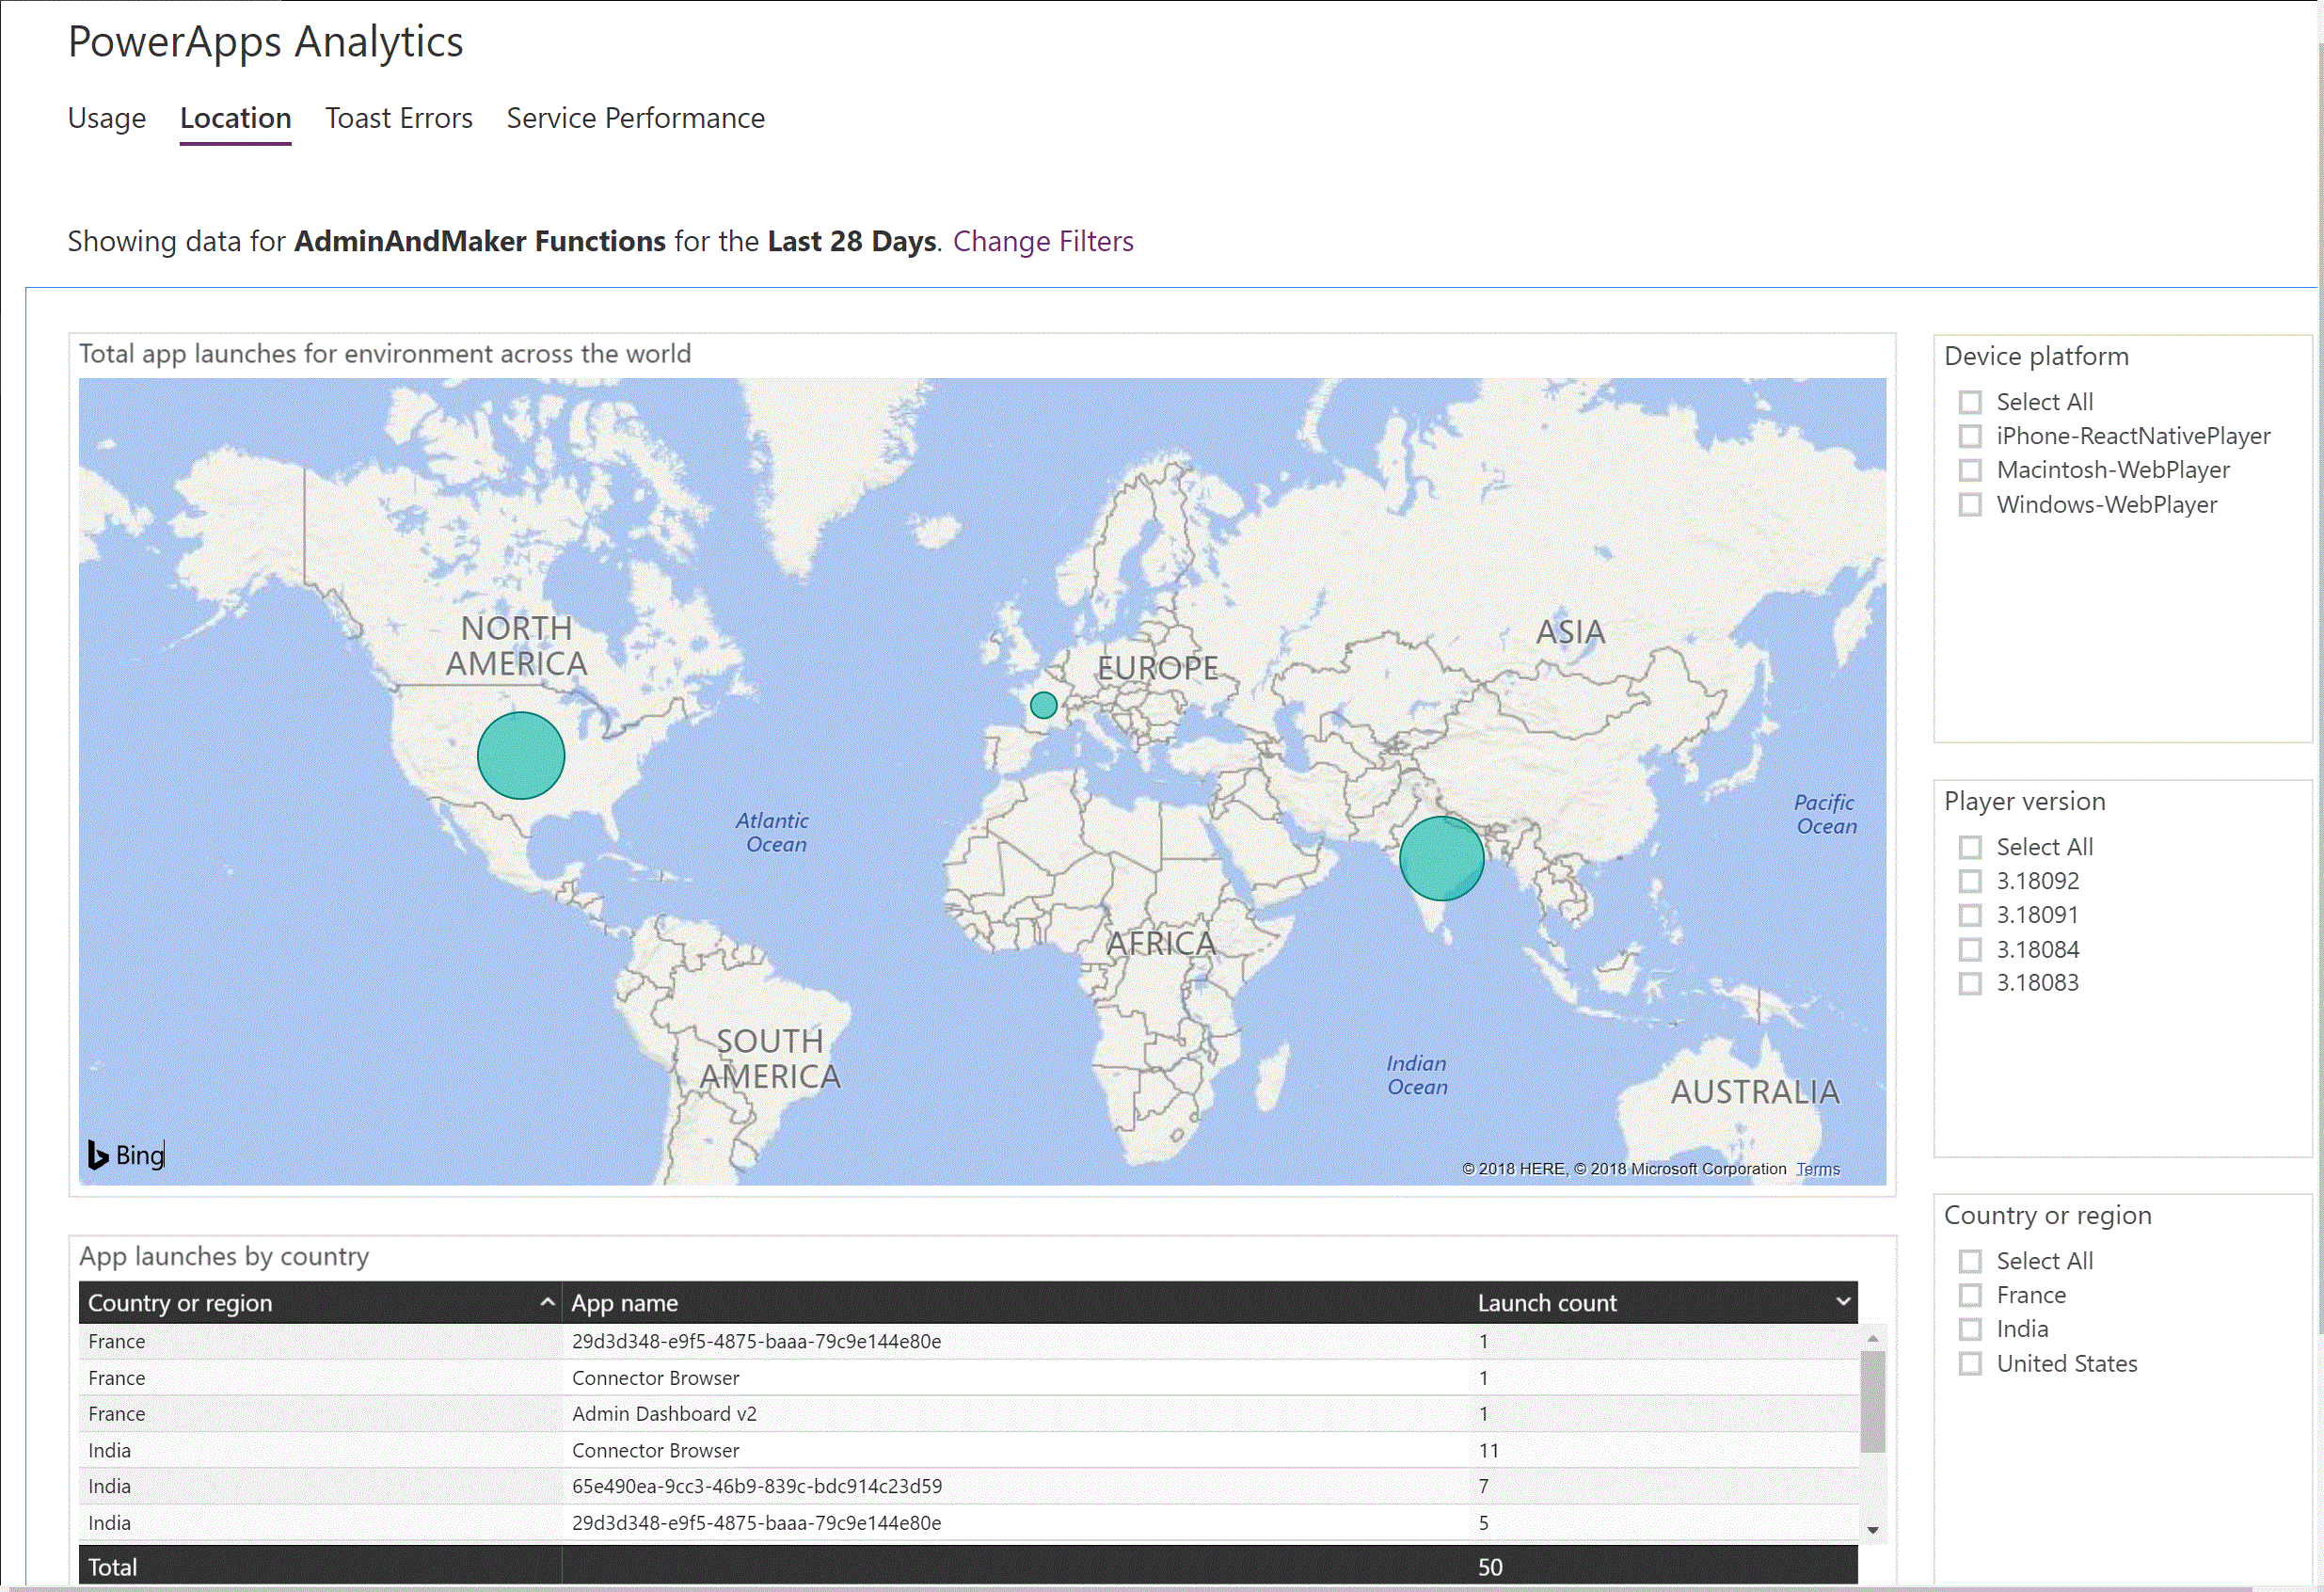Check Select All under Device platform
Image resolution: width=2324 pixels, height=1592 pixels.
point(1969,402)
